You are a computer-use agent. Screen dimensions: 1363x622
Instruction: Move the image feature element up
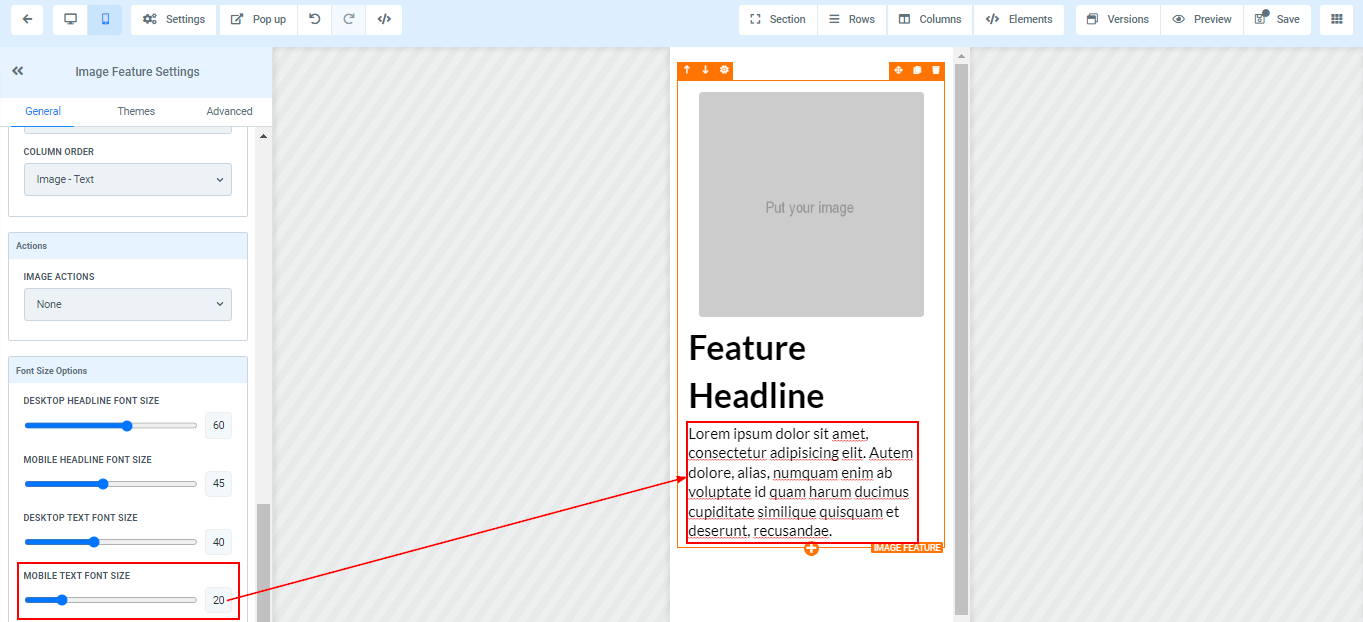[687, 70]
